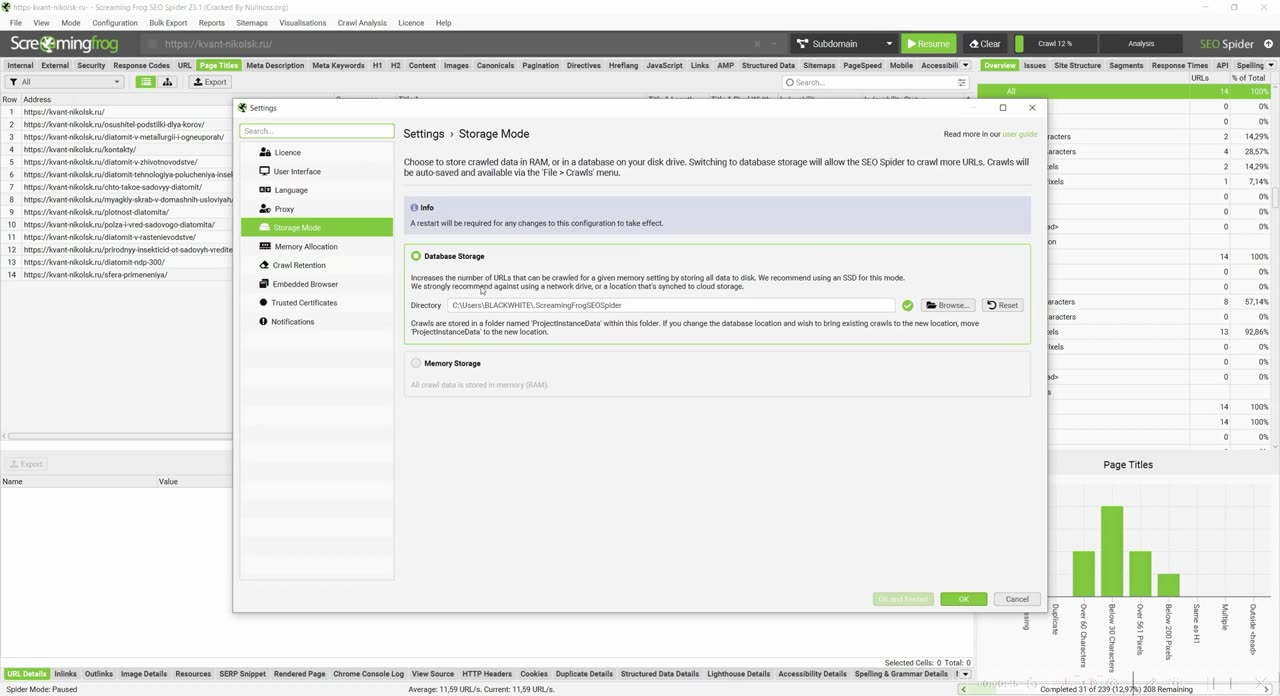The width and height of the screenshot is (1280, 696).
Task: Click the Crawl 12% progress bar
Action: (1055, 44)
